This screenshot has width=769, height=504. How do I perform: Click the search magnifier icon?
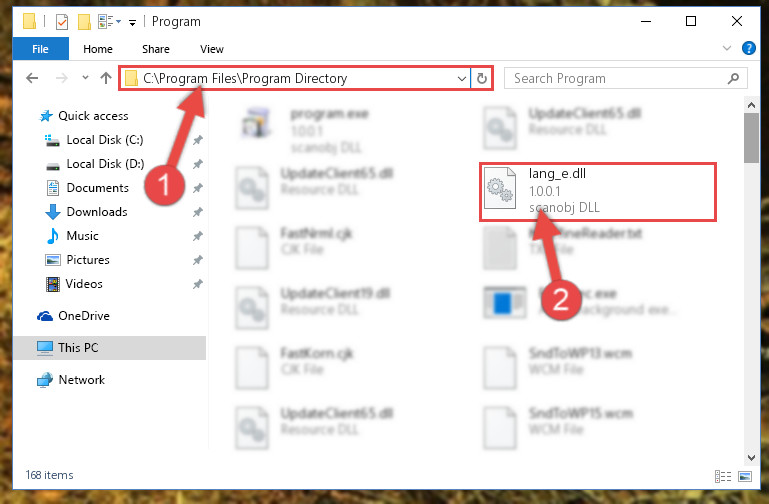click(x=733, y=78)
